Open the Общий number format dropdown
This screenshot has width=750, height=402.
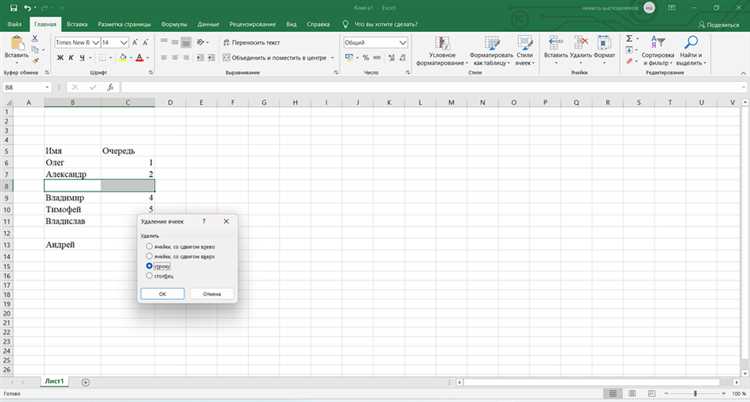(403, 43)
